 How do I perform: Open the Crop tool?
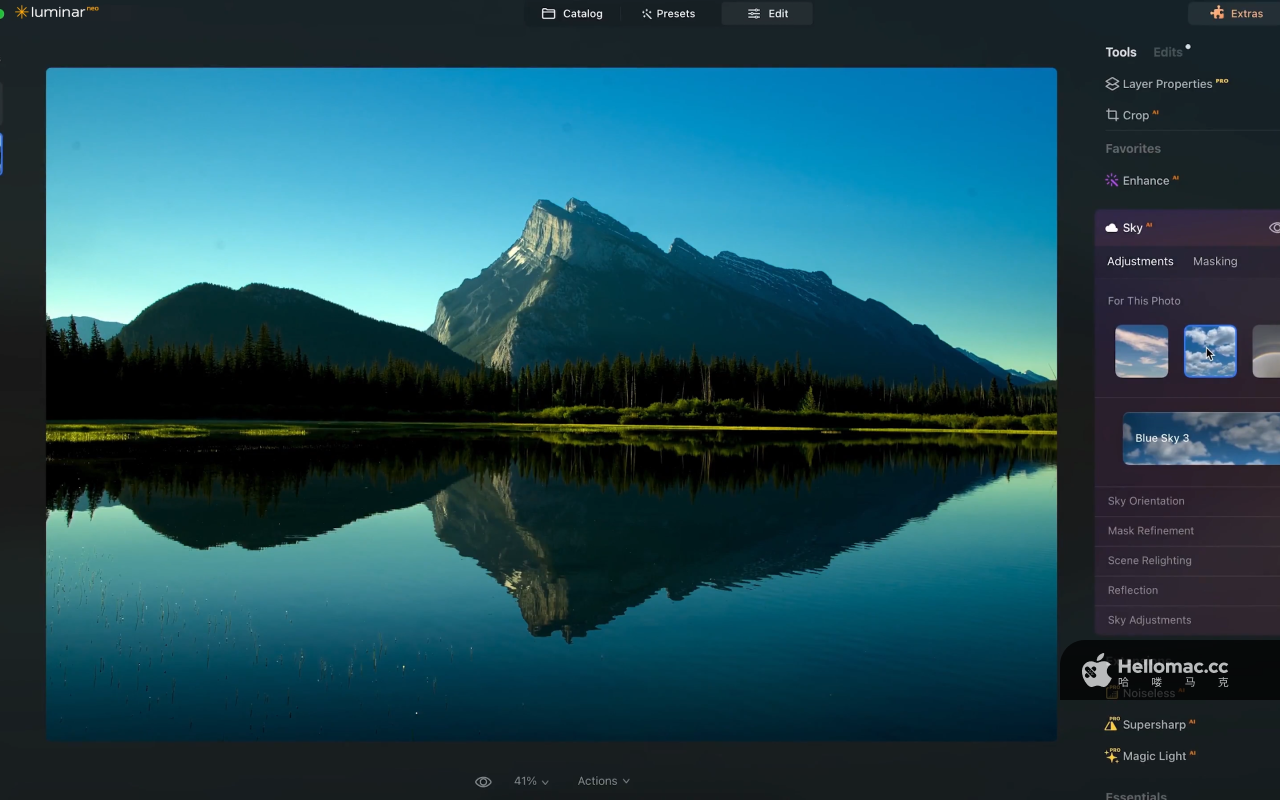click(x=1132, y=115)
